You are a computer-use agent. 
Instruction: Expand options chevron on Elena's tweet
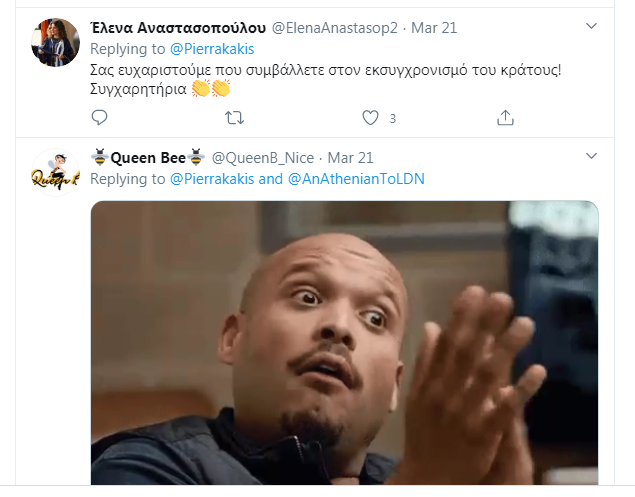click(592, 26)
